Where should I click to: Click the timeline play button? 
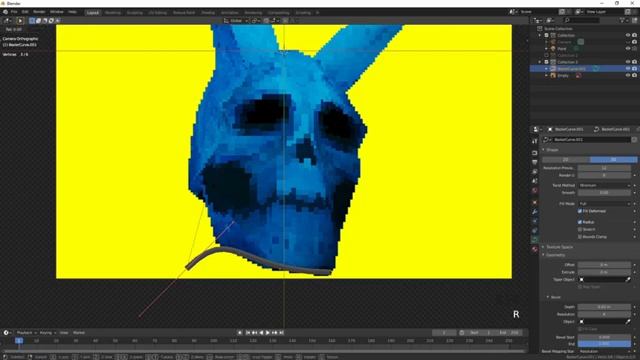(268, 333)
